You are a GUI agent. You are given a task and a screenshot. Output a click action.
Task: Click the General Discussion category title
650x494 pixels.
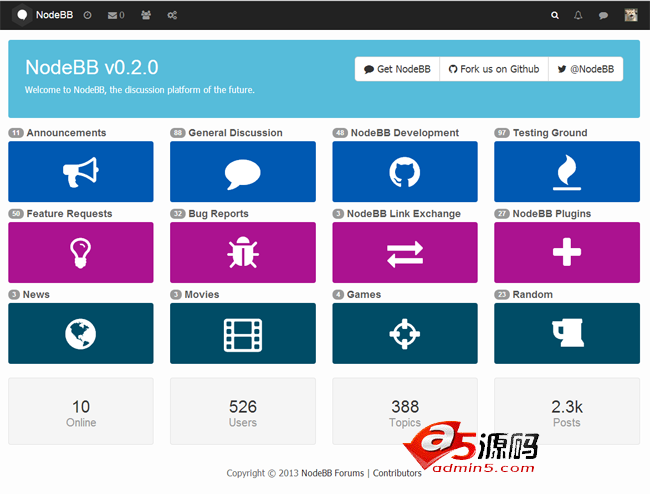(x=235, y=133)
